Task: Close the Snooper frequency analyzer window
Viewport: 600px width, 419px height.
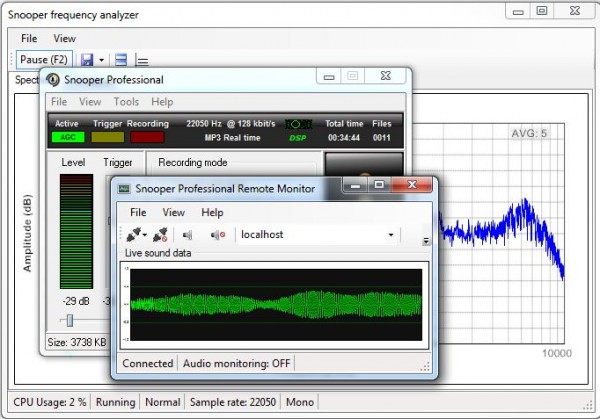Action: click(x=575, y=11)
